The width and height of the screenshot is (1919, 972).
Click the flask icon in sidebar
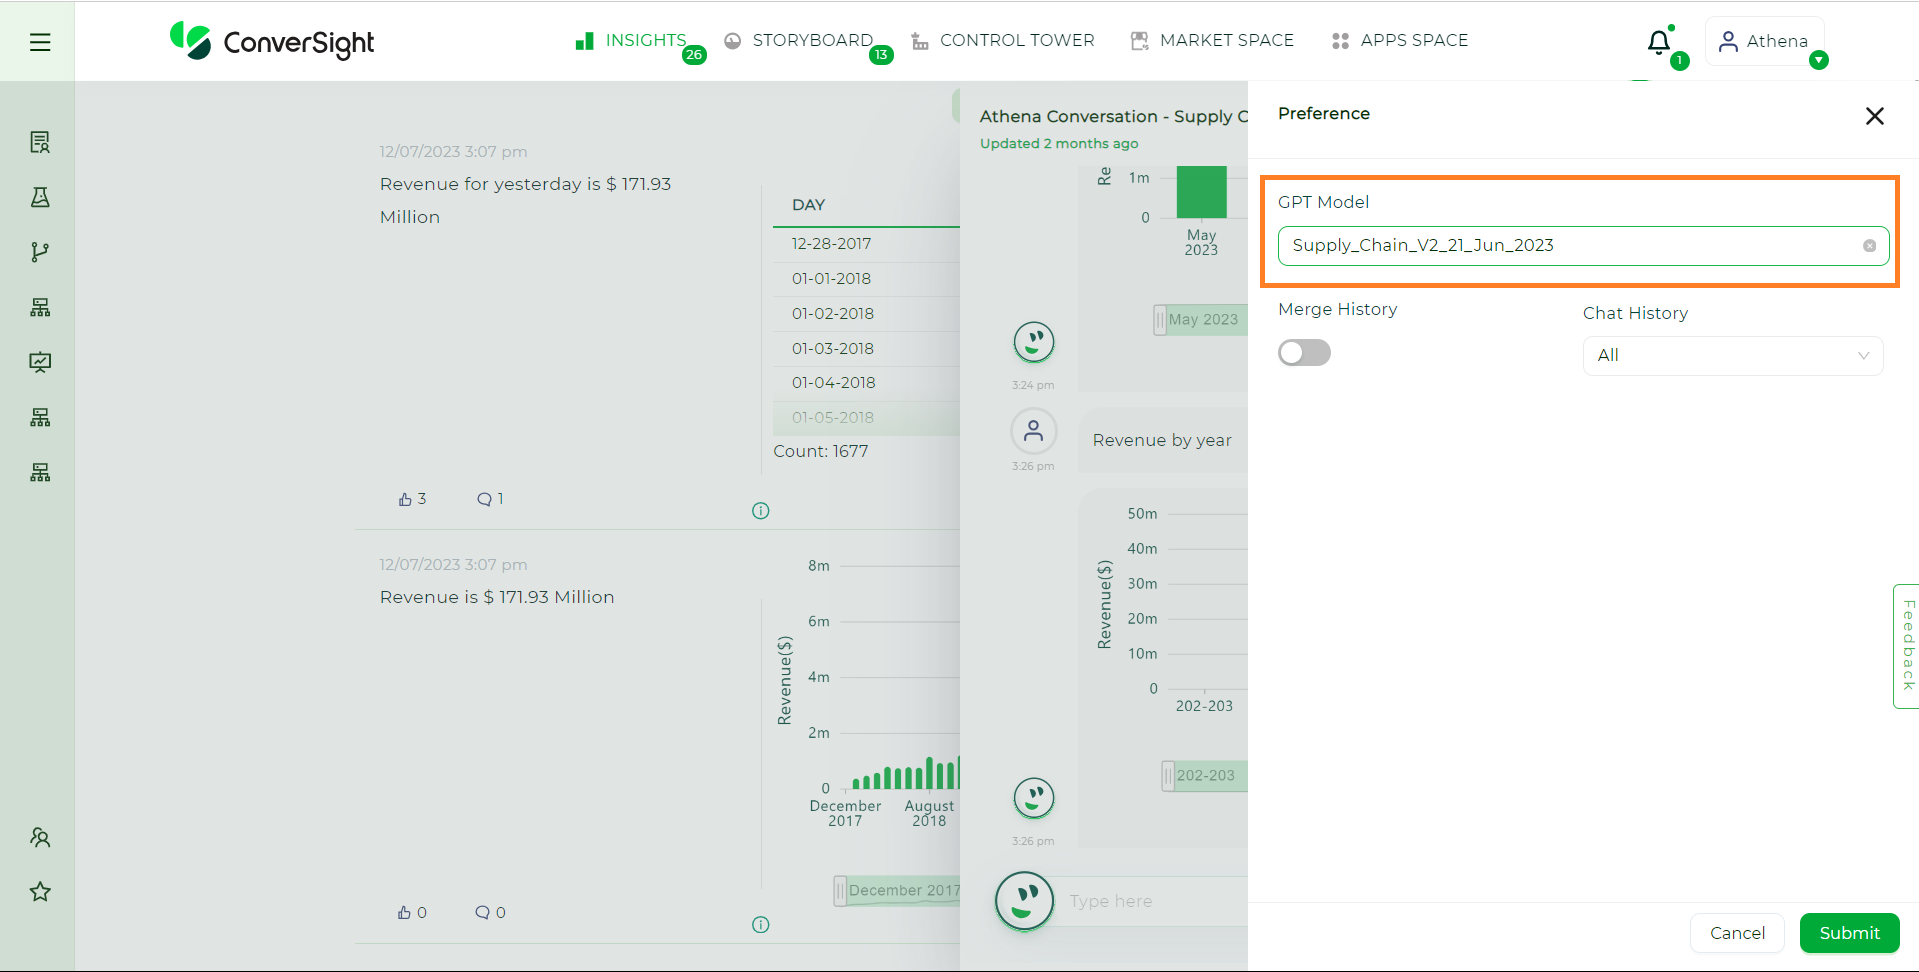click(x=40, y=197)
